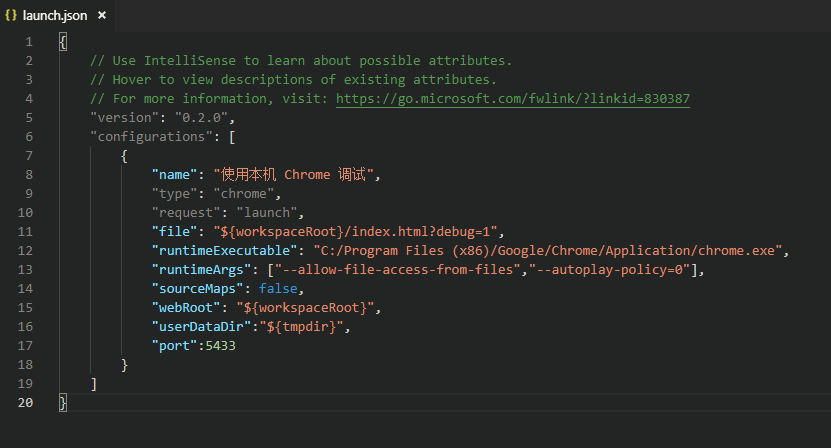The image size is (831, 448).
Task: Click the "使用本机 Chrome 调试" string
Action: point(294,175)
